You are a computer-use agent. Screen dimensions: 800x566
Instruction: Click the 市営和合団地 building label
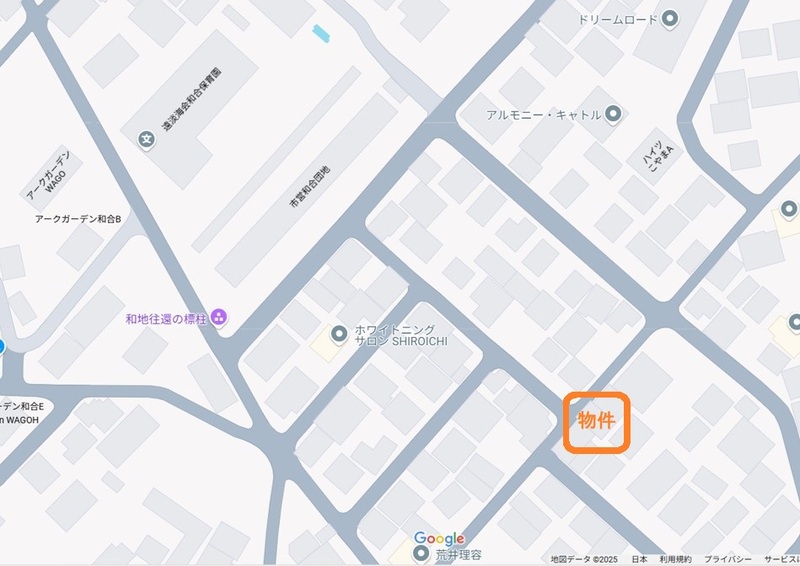pos(310,187)
